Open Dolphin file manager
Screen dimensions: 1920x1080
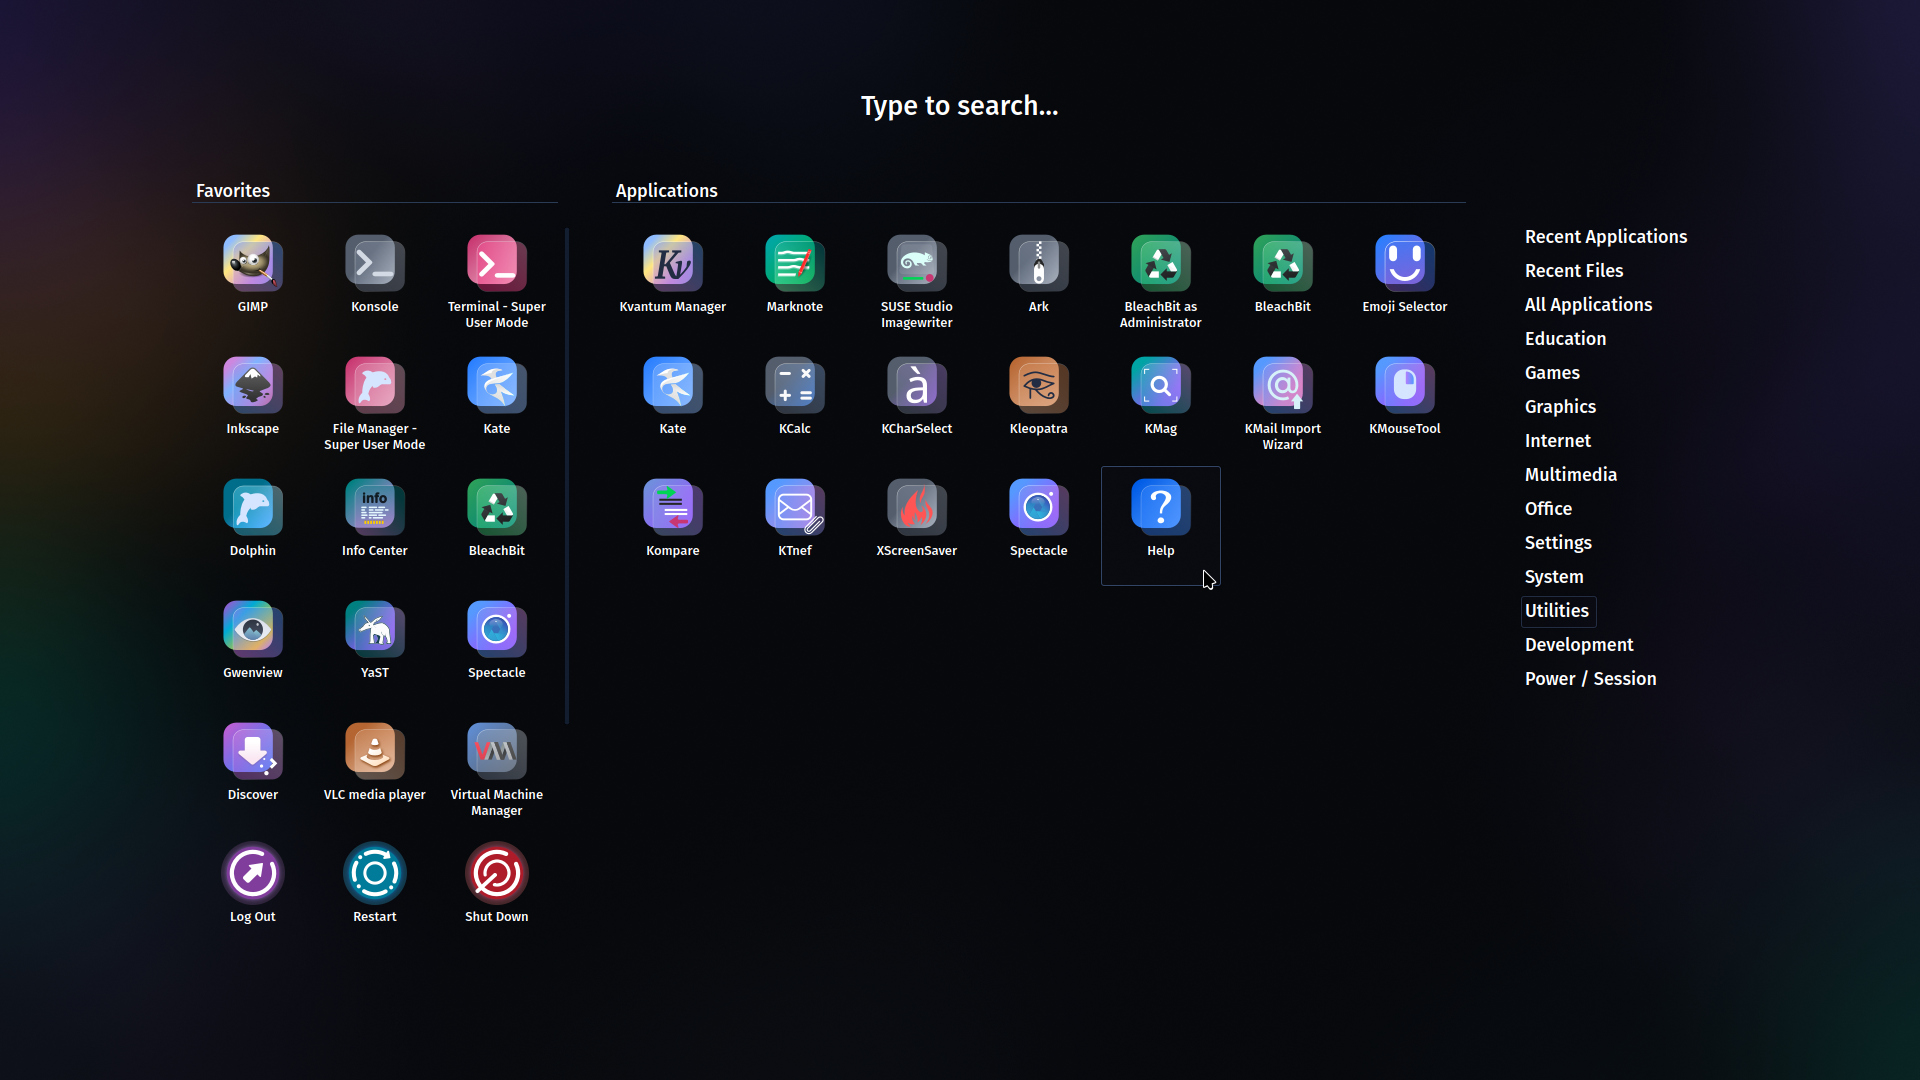[253, 519]
